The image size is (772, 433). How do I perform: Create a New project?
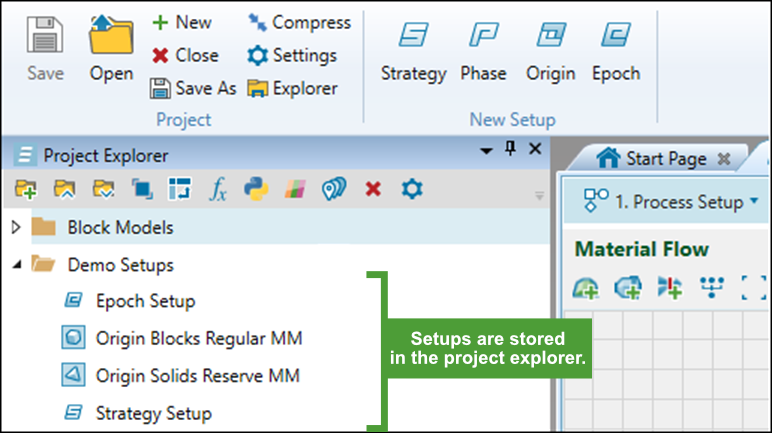click(182, 23)
